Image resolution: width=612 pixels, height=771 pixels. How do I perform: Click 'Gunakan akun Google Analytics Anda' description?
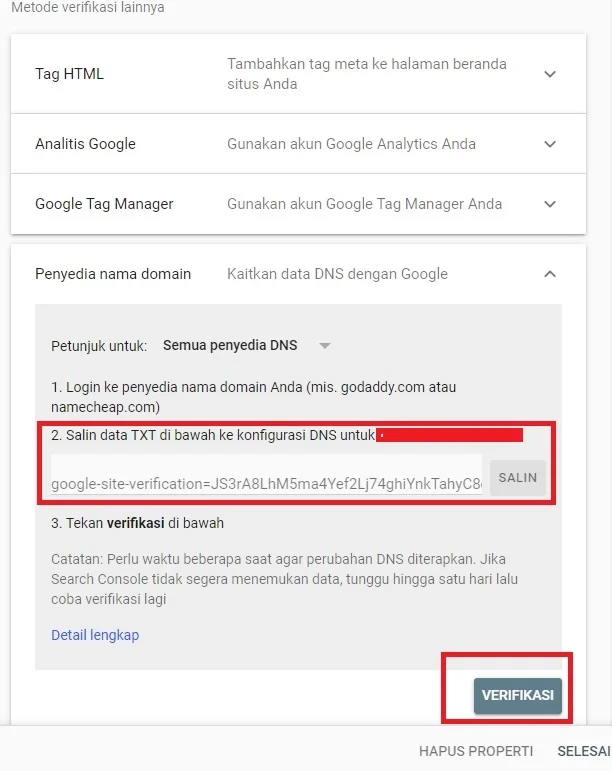[351, 144]
